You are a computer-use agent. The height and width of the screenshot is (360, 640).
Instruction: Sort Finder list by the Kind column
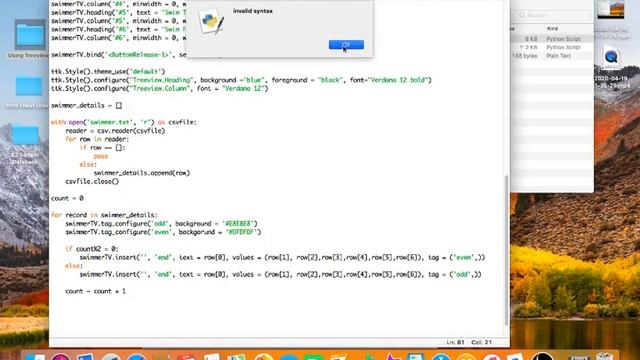coord(552,29)
